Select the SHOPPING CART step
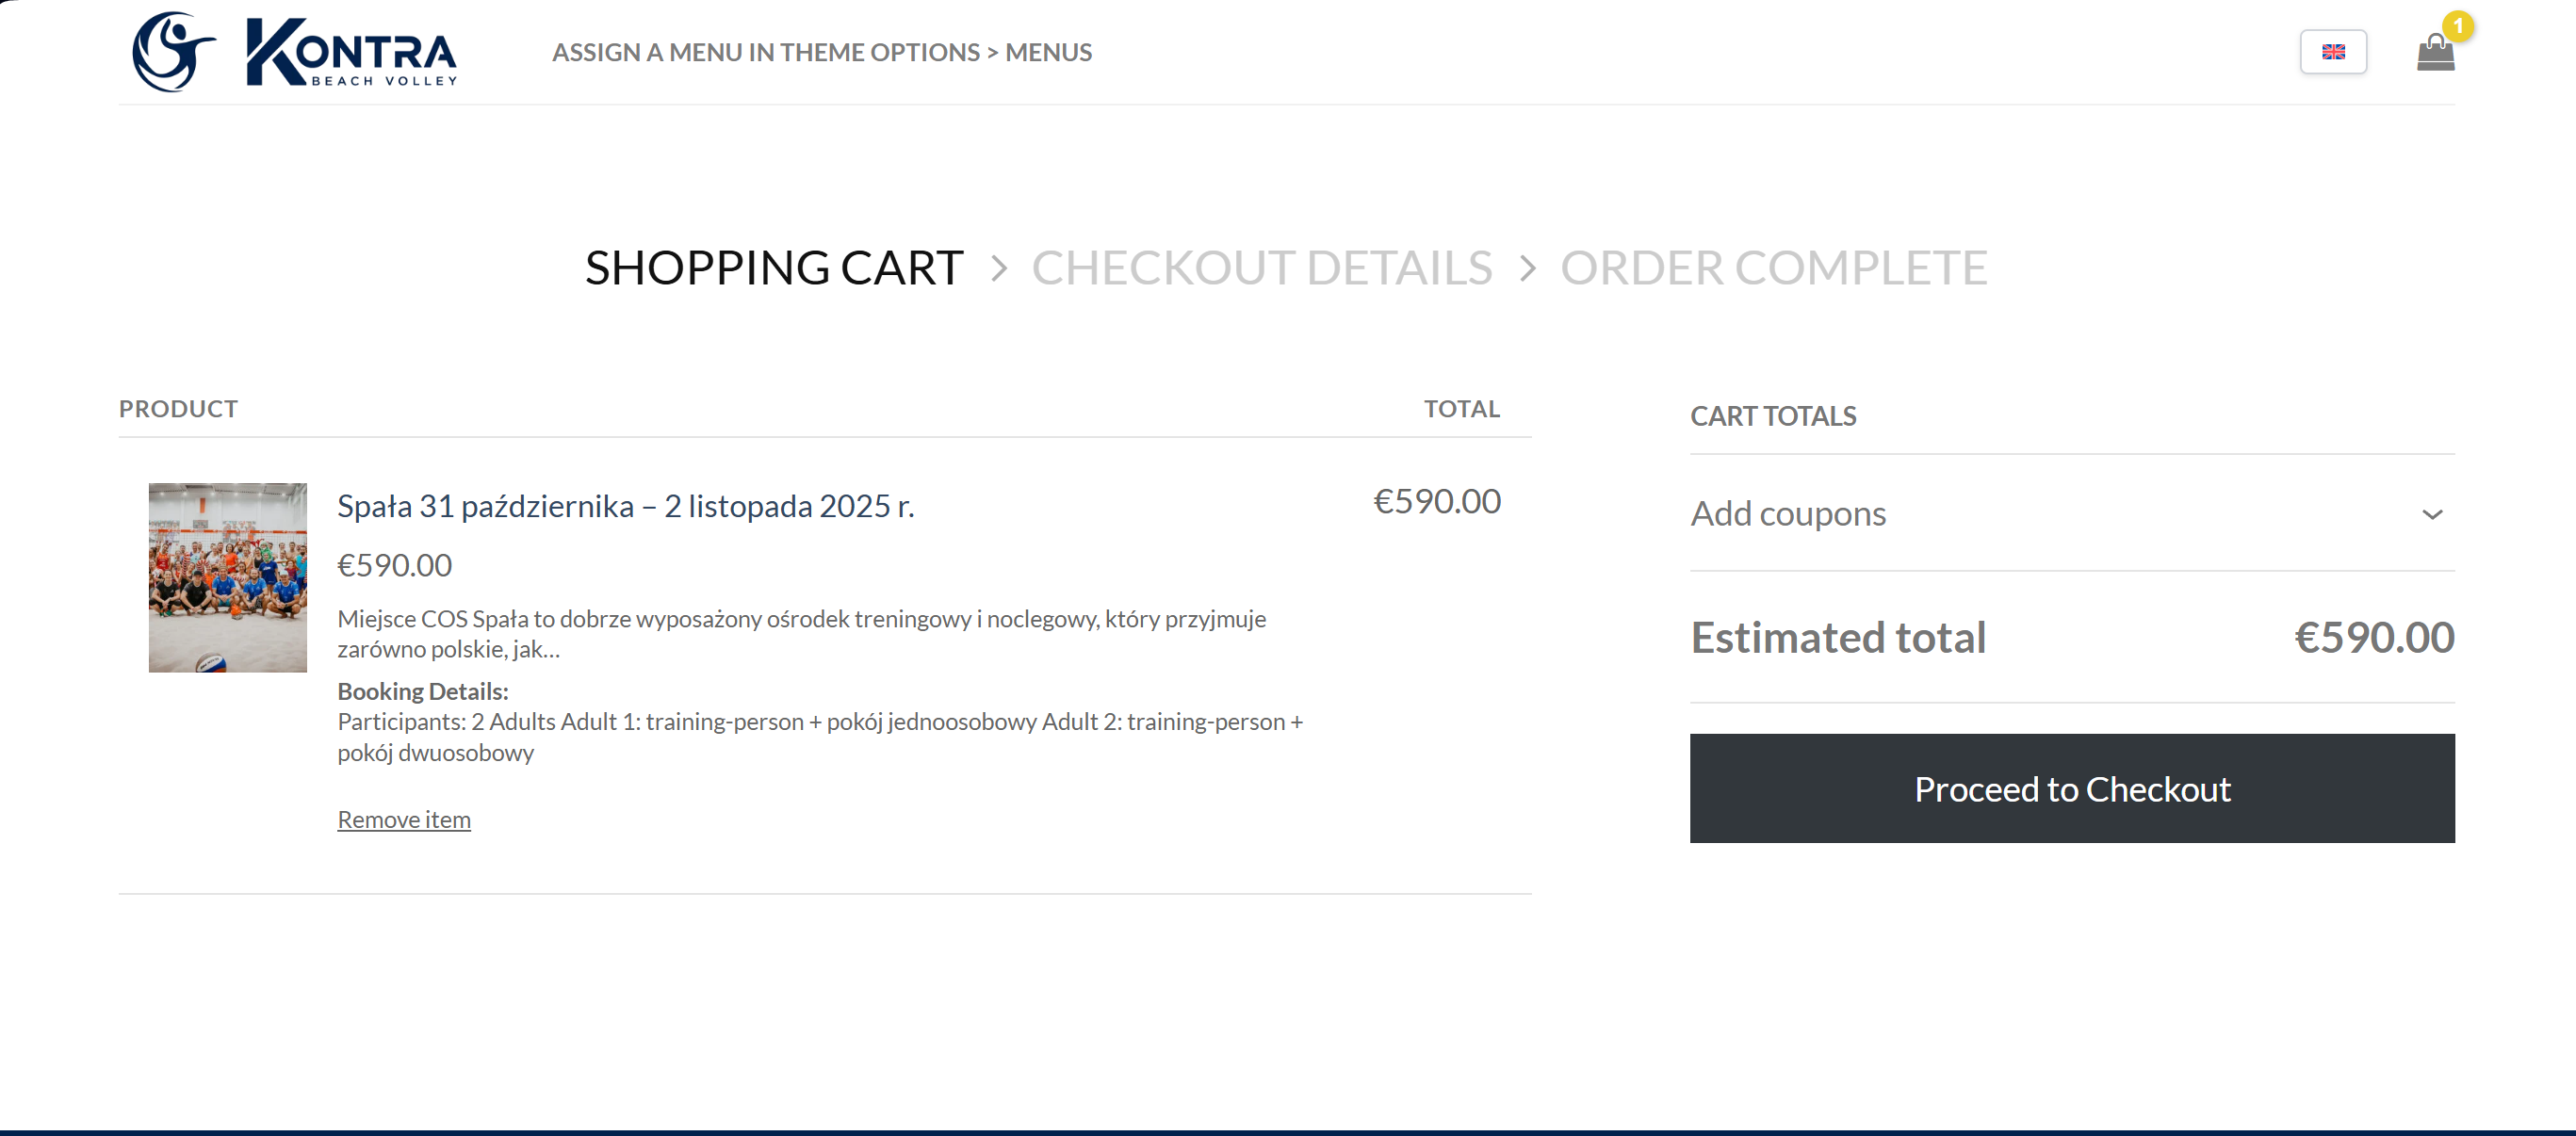Image resolution: width=2576 pixels, height=1136 pixels. pyautogui.click(x=774, y=268)
